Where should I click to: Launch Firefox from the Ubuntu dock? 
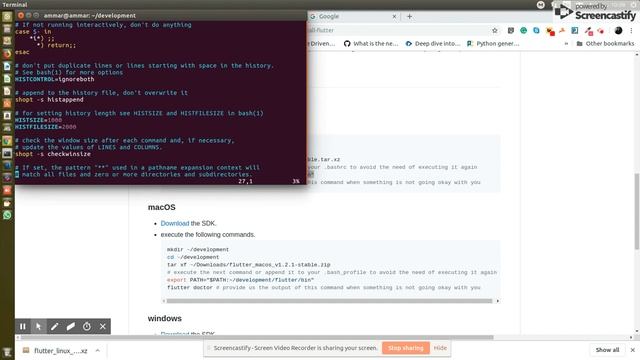(7, 53)
